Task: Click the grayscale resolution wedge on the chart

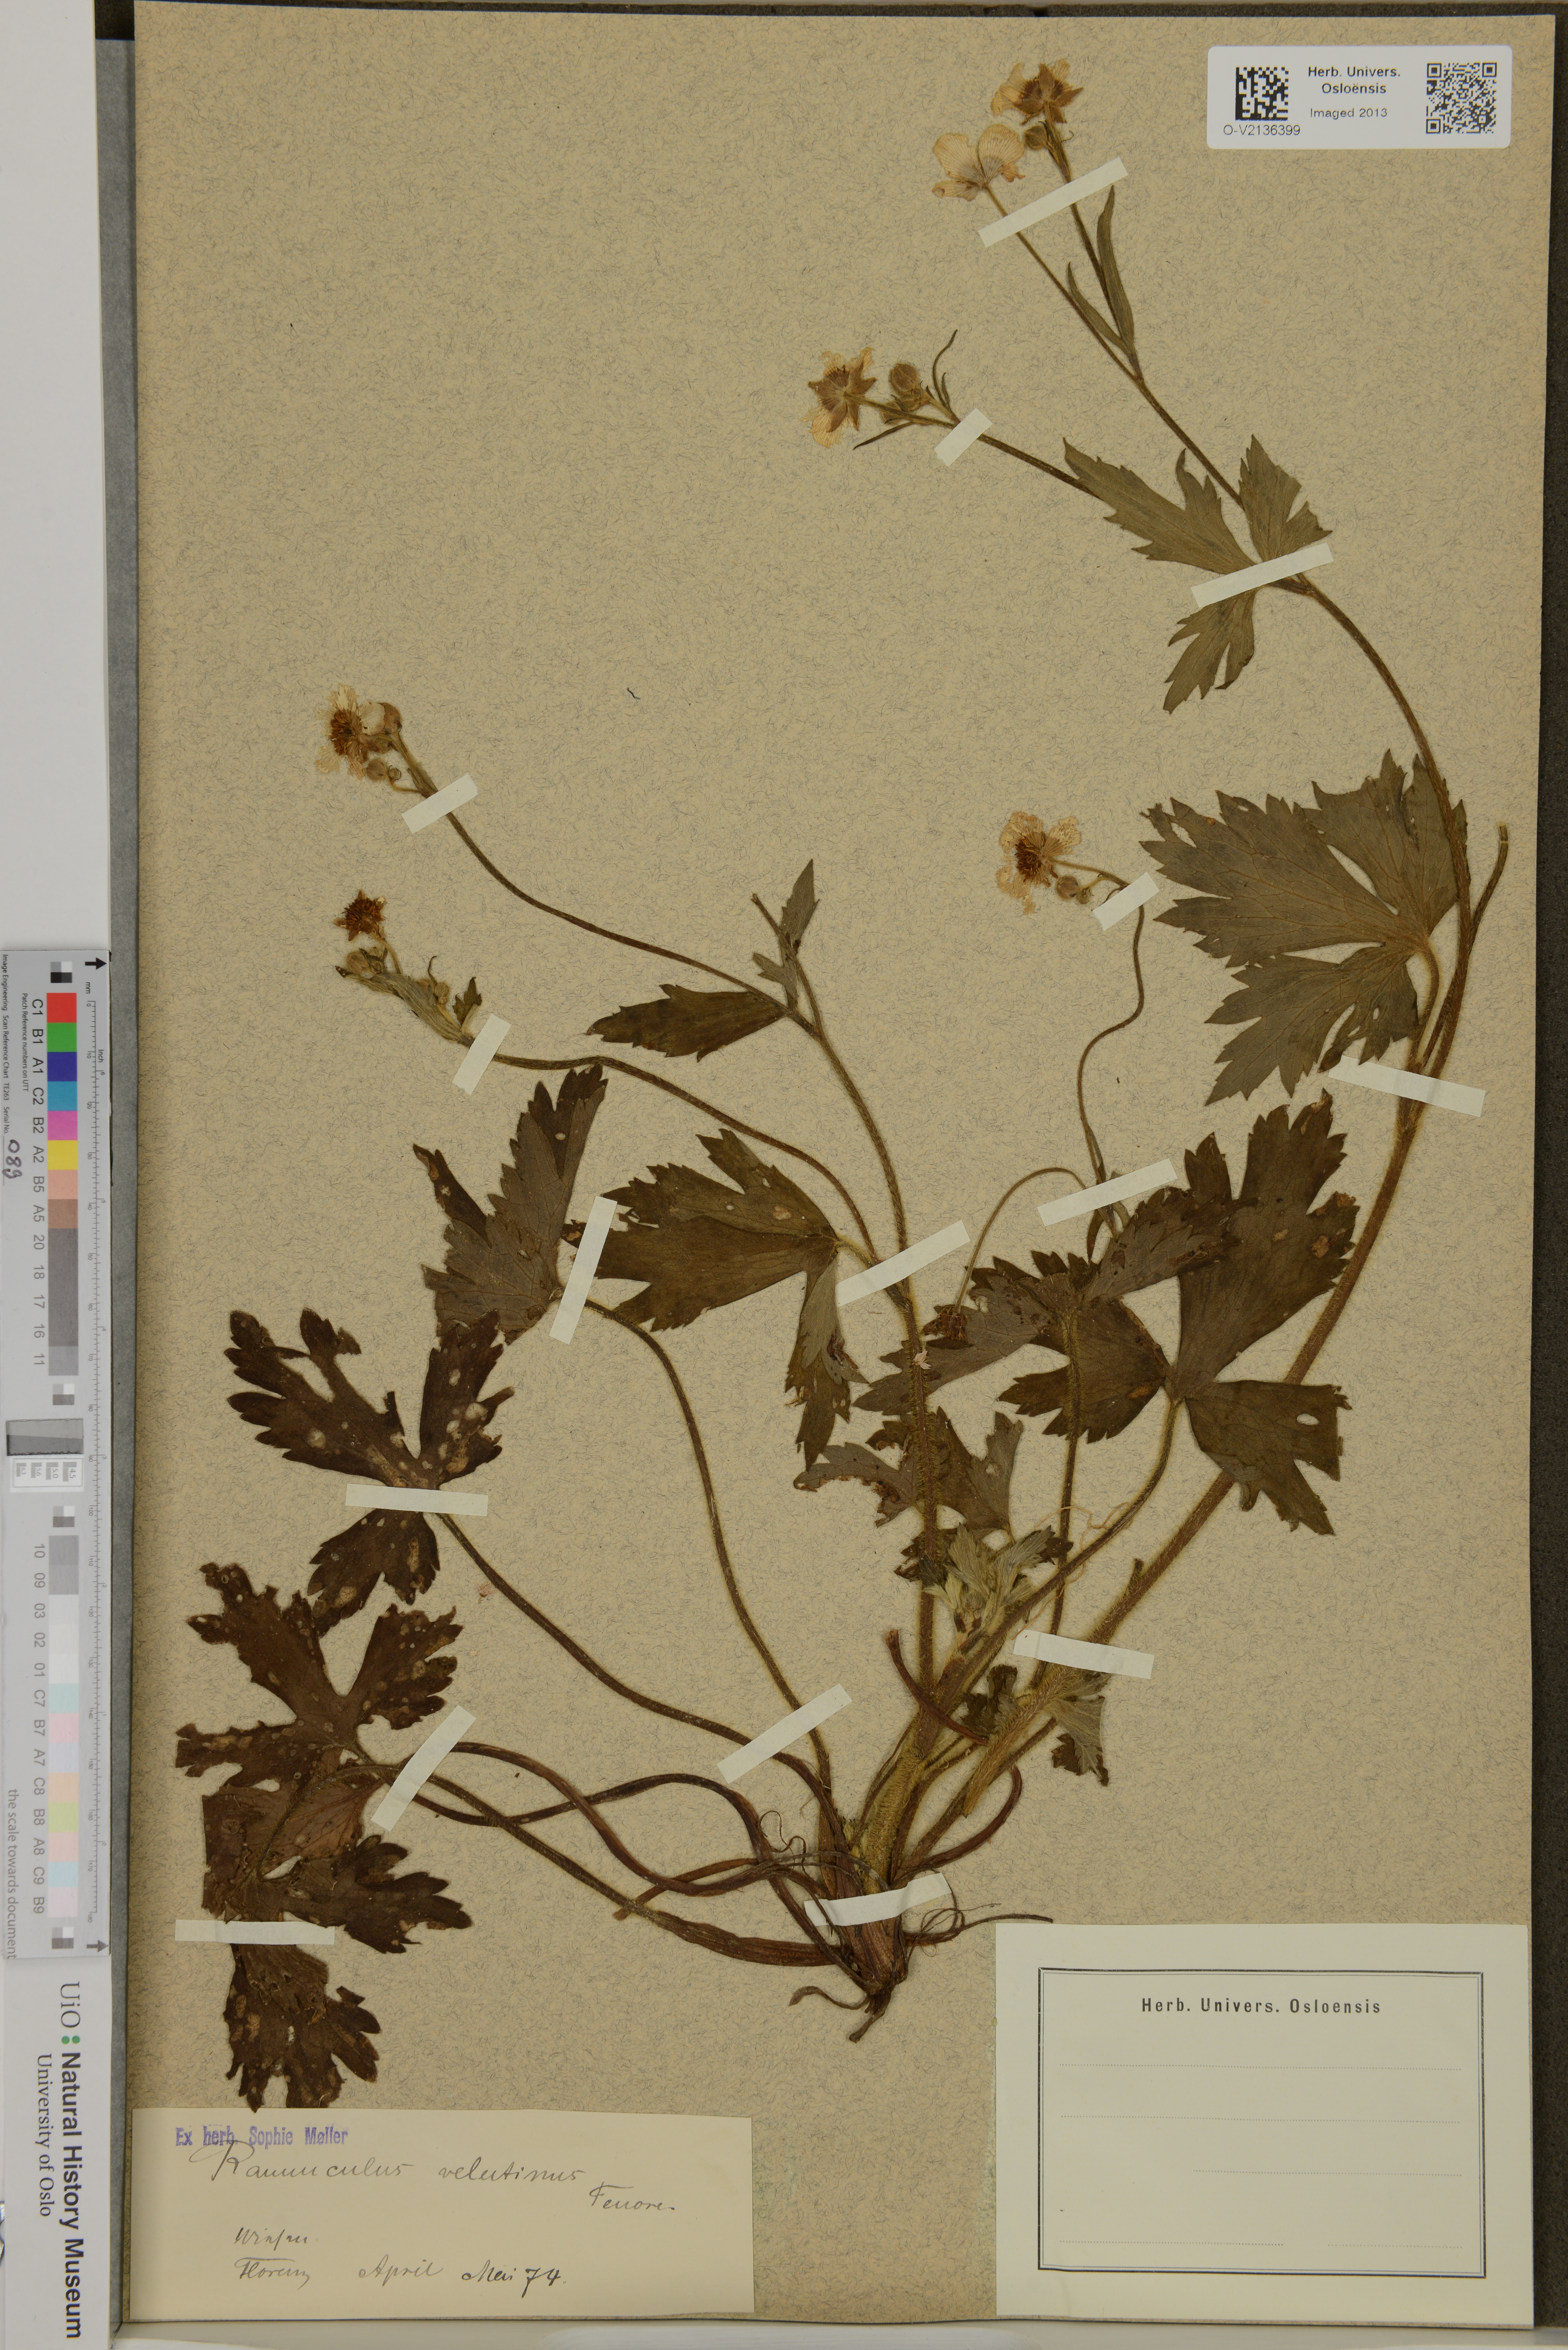Action: 45,1437
